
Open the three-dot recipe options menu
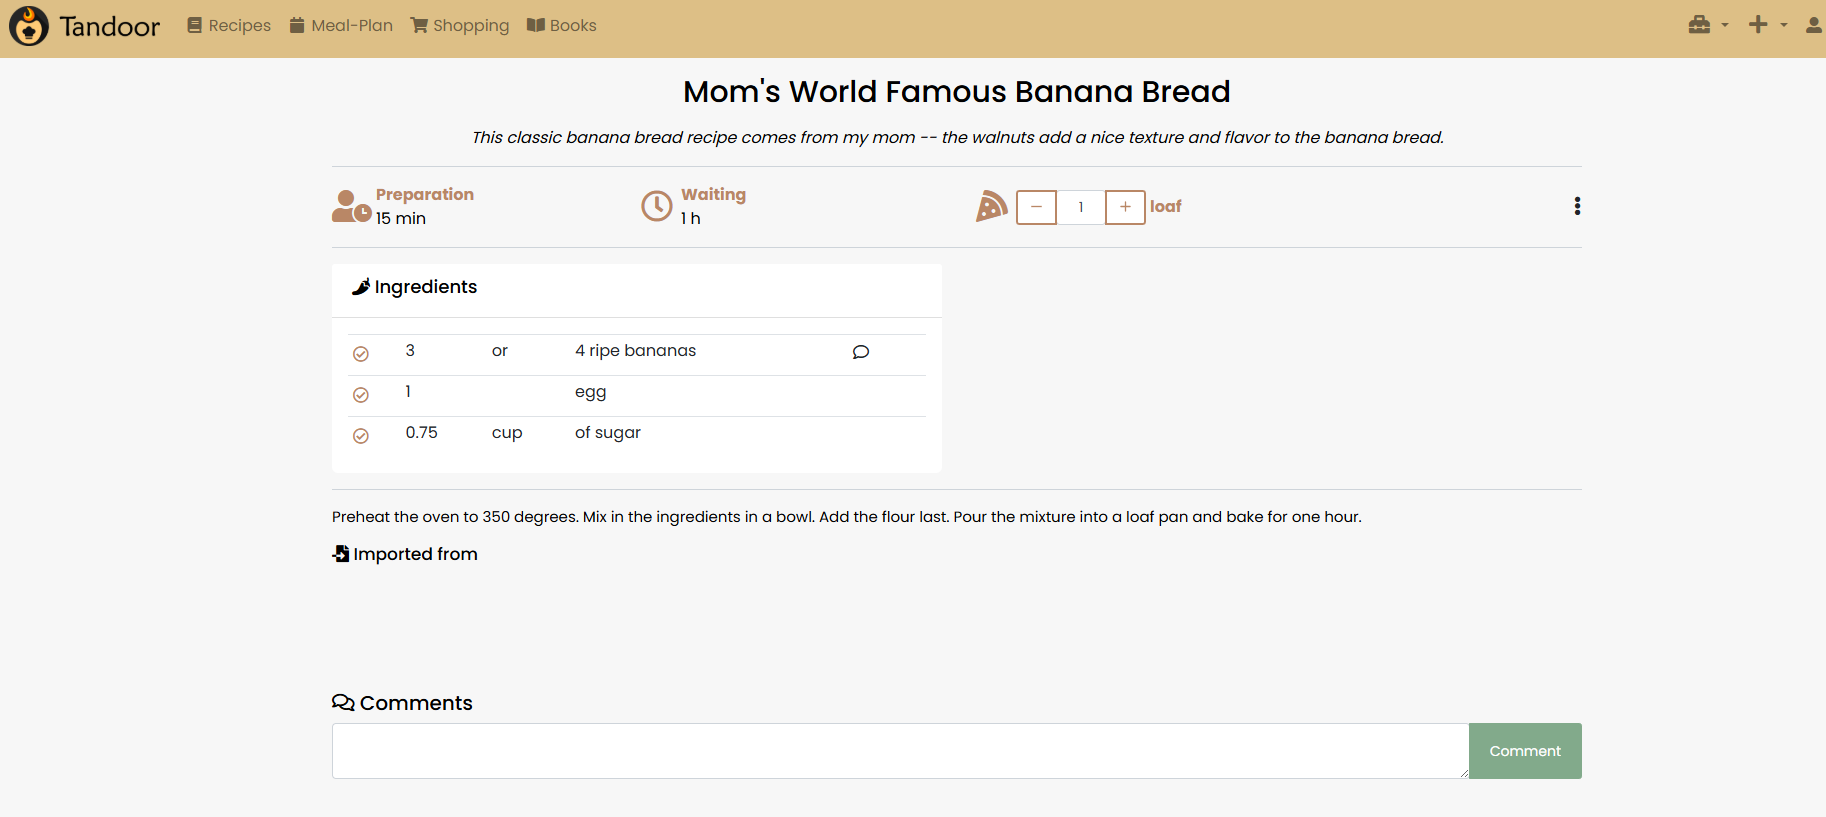(x=1577, y=206)
